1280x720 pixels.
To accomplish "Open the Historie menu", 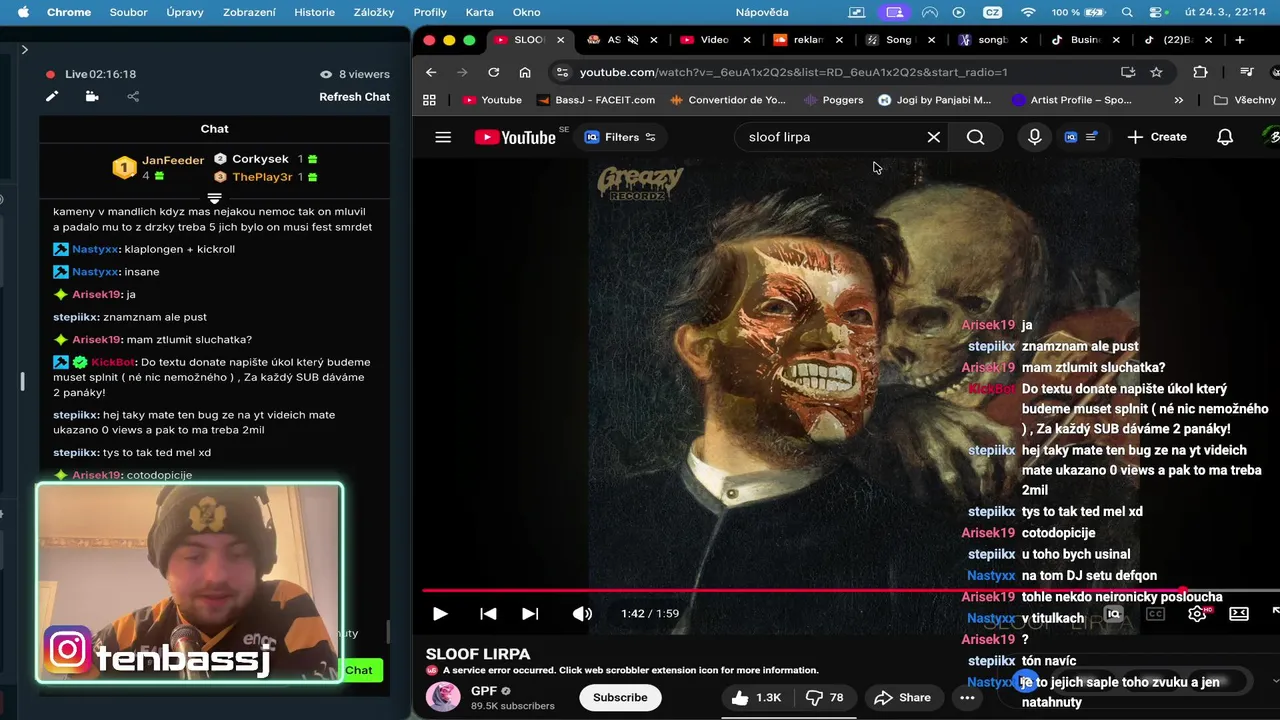I will click(314, 12).
